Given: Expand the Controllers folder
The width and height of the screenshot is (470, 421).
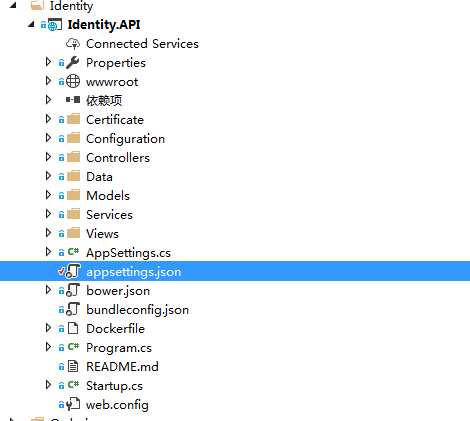Looking at the screenshot, I should [48, 157].
